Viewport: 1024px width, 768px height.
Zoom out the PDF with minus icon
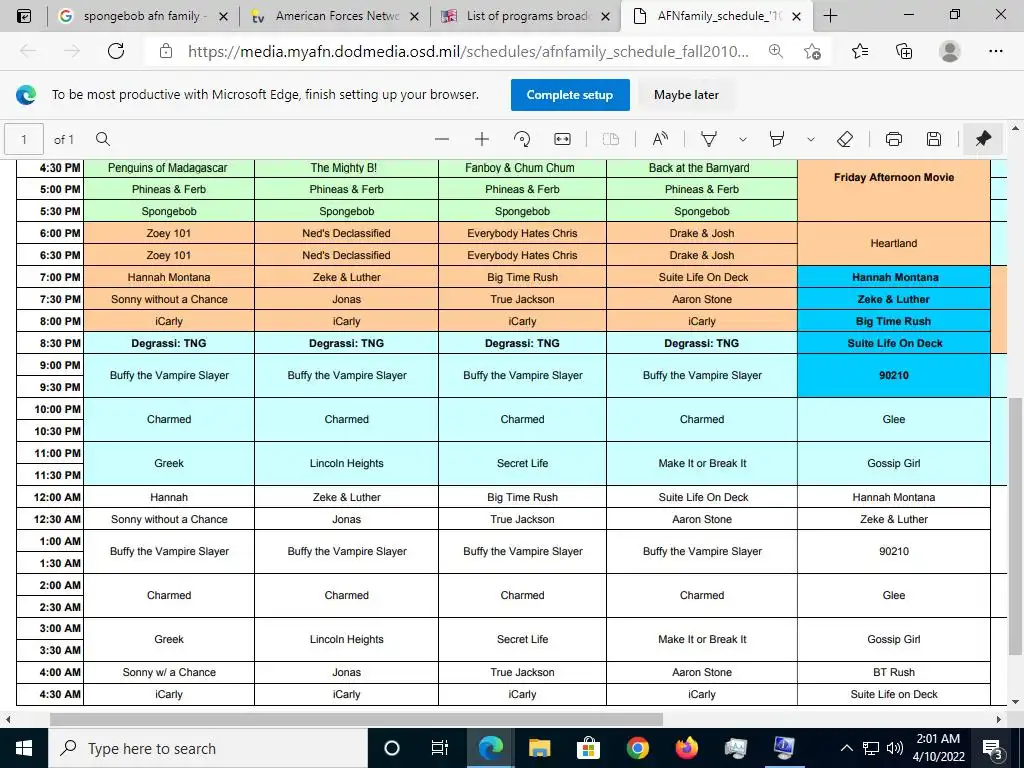pos(442,139)
